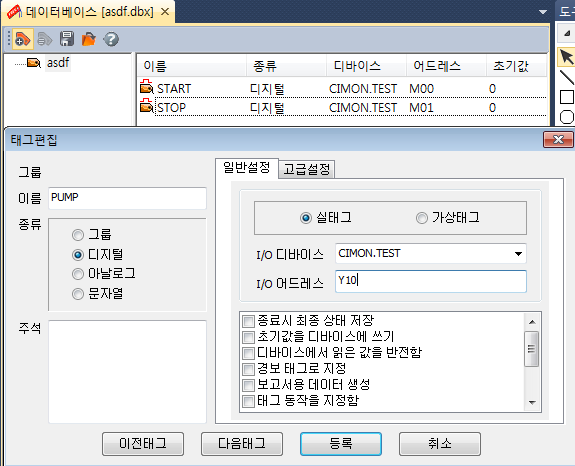575x466 pixels.
Task: Click the orange folder open icon
Action: pyautogui.click(x=89, y=39)
